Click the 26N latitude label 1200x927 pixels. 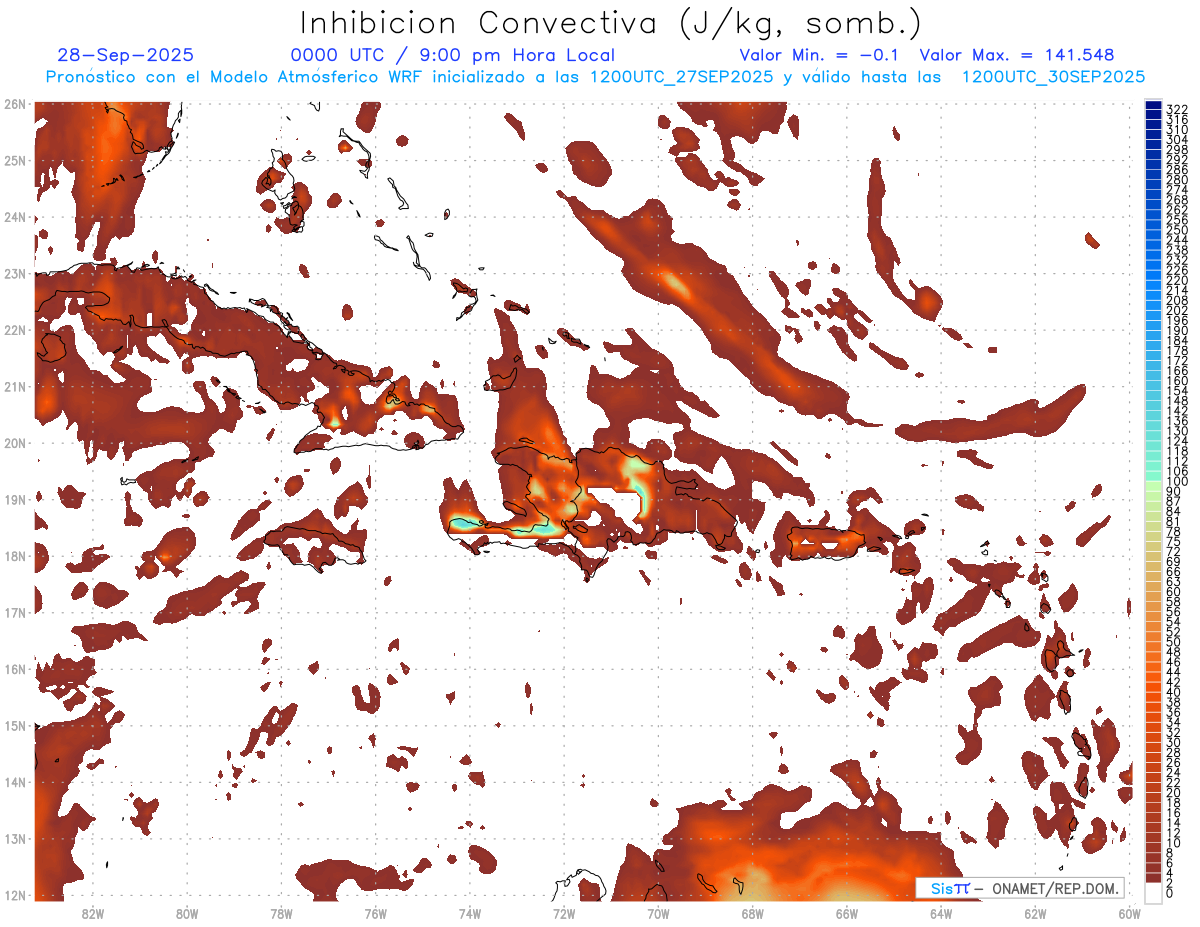pos(14,104)
